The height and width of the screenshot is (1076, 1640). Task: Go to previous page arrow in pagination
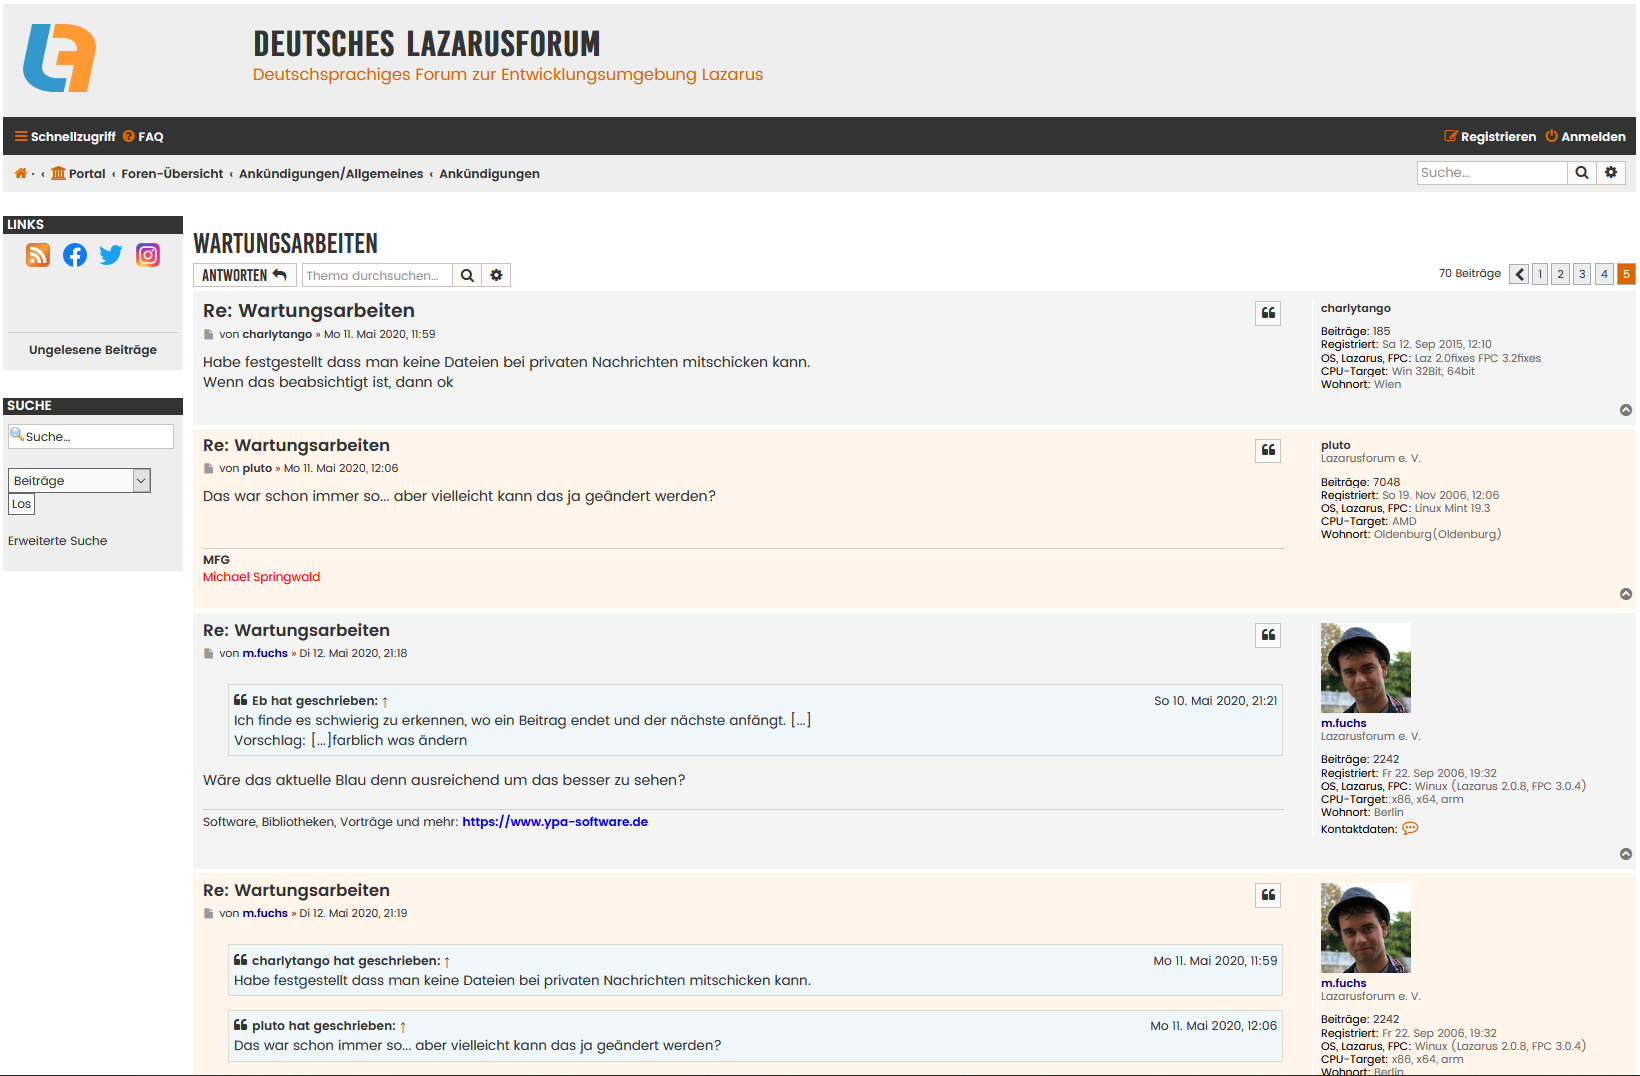pos(1519,274)
